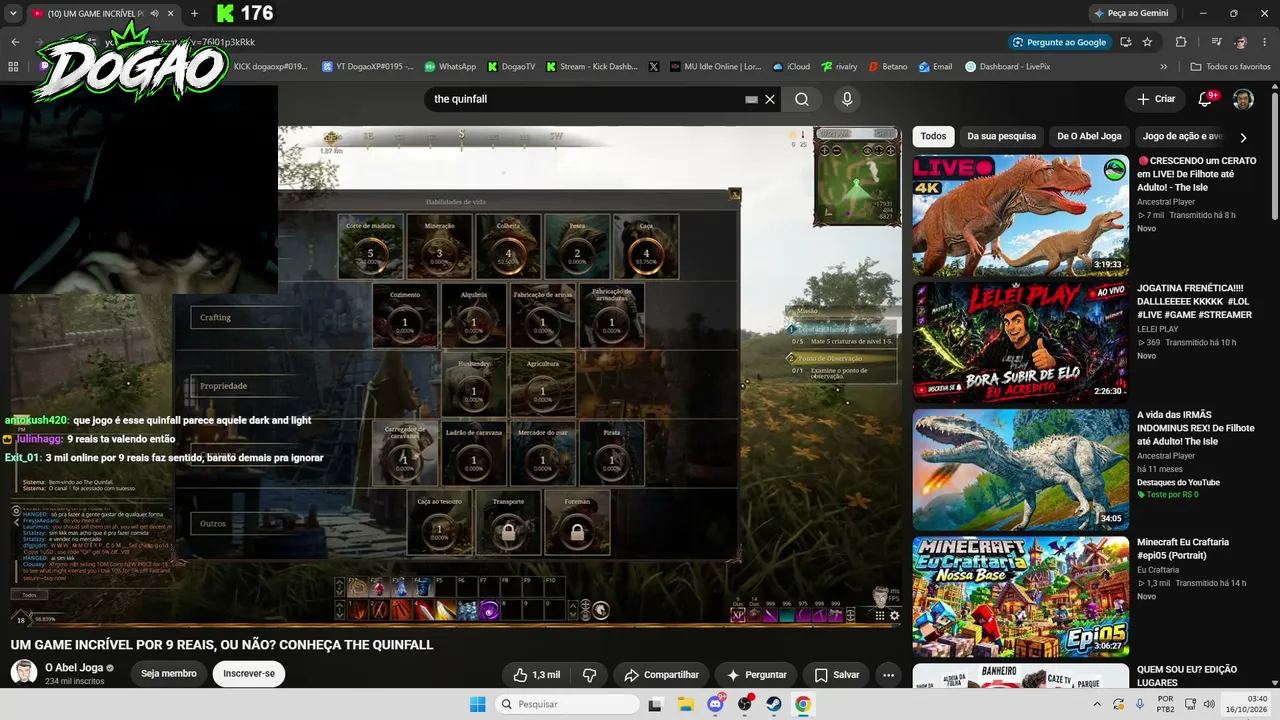Show hidden system tray icons chevron
The height and width of the screenshot is (720, 1280).
tap(1097, 704)
